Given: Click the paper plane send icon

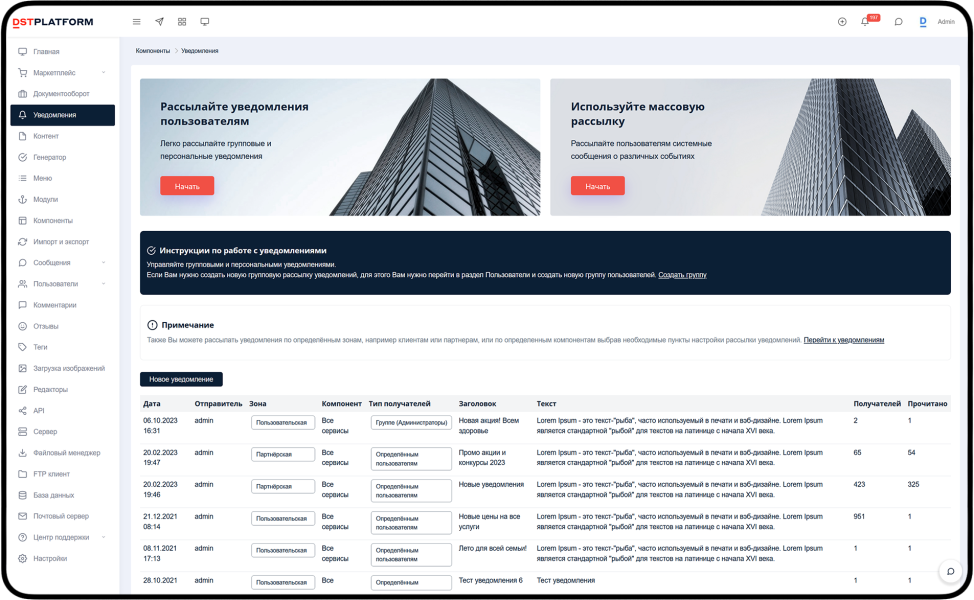Looking at the screenshot, I should [159, 21].
